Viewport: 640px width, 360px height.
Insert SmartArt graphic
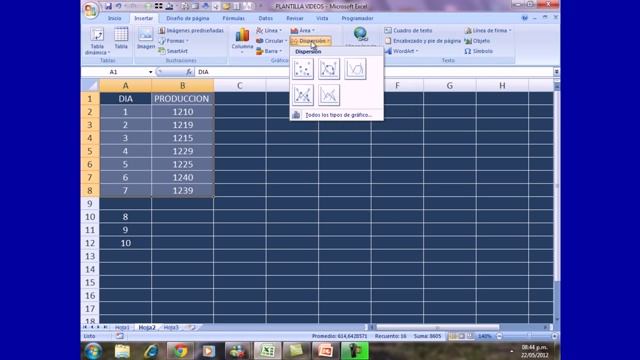tap(173, 51)
